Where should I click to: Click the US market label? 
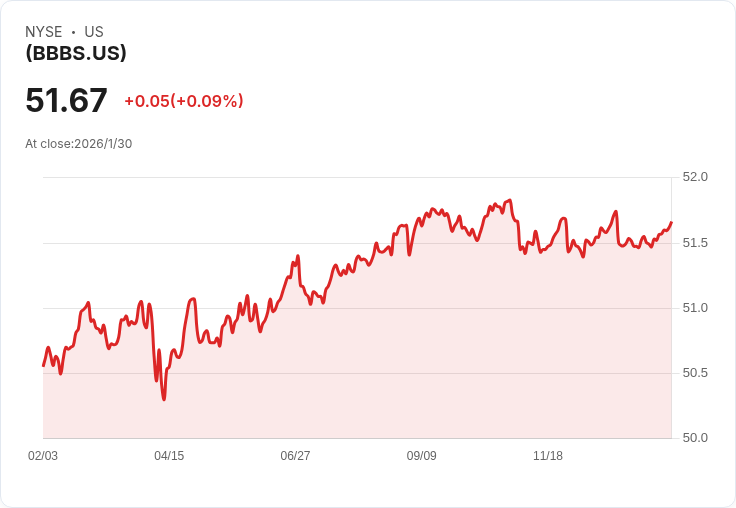click(x=94, y=32)
